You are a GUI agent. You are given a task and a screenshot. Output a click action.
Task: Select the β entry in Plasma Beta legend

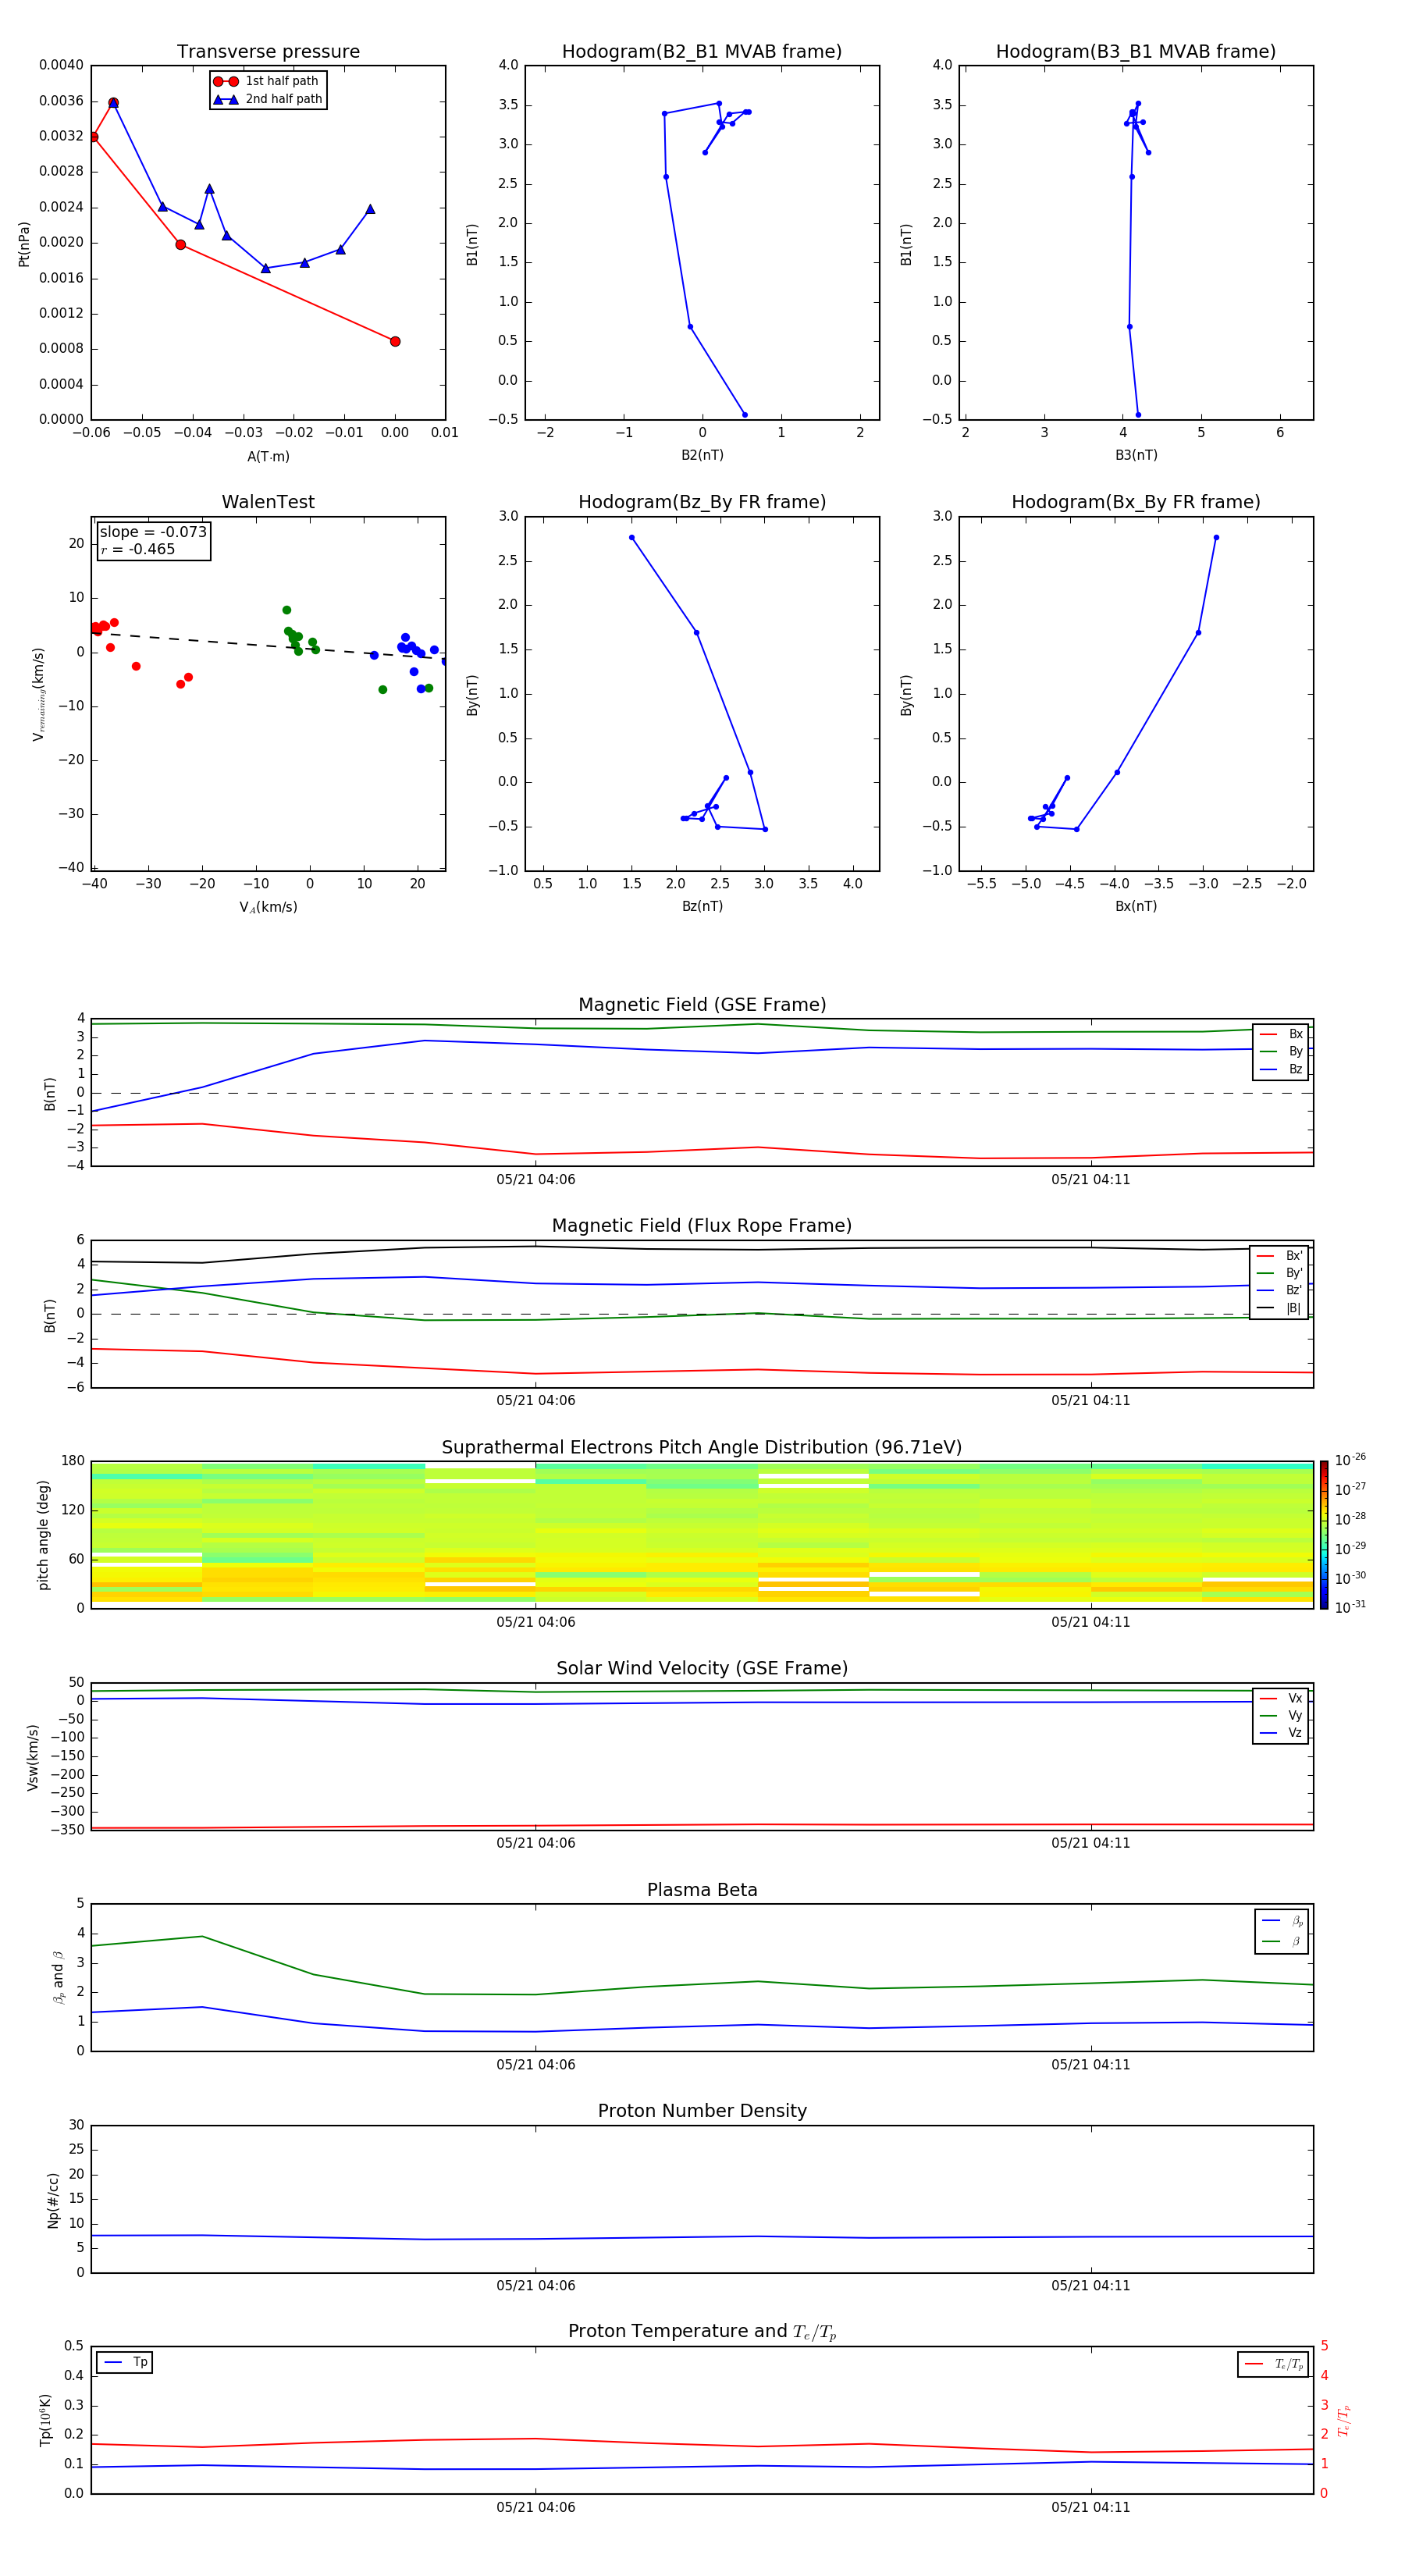[x=1282, y=1942]
